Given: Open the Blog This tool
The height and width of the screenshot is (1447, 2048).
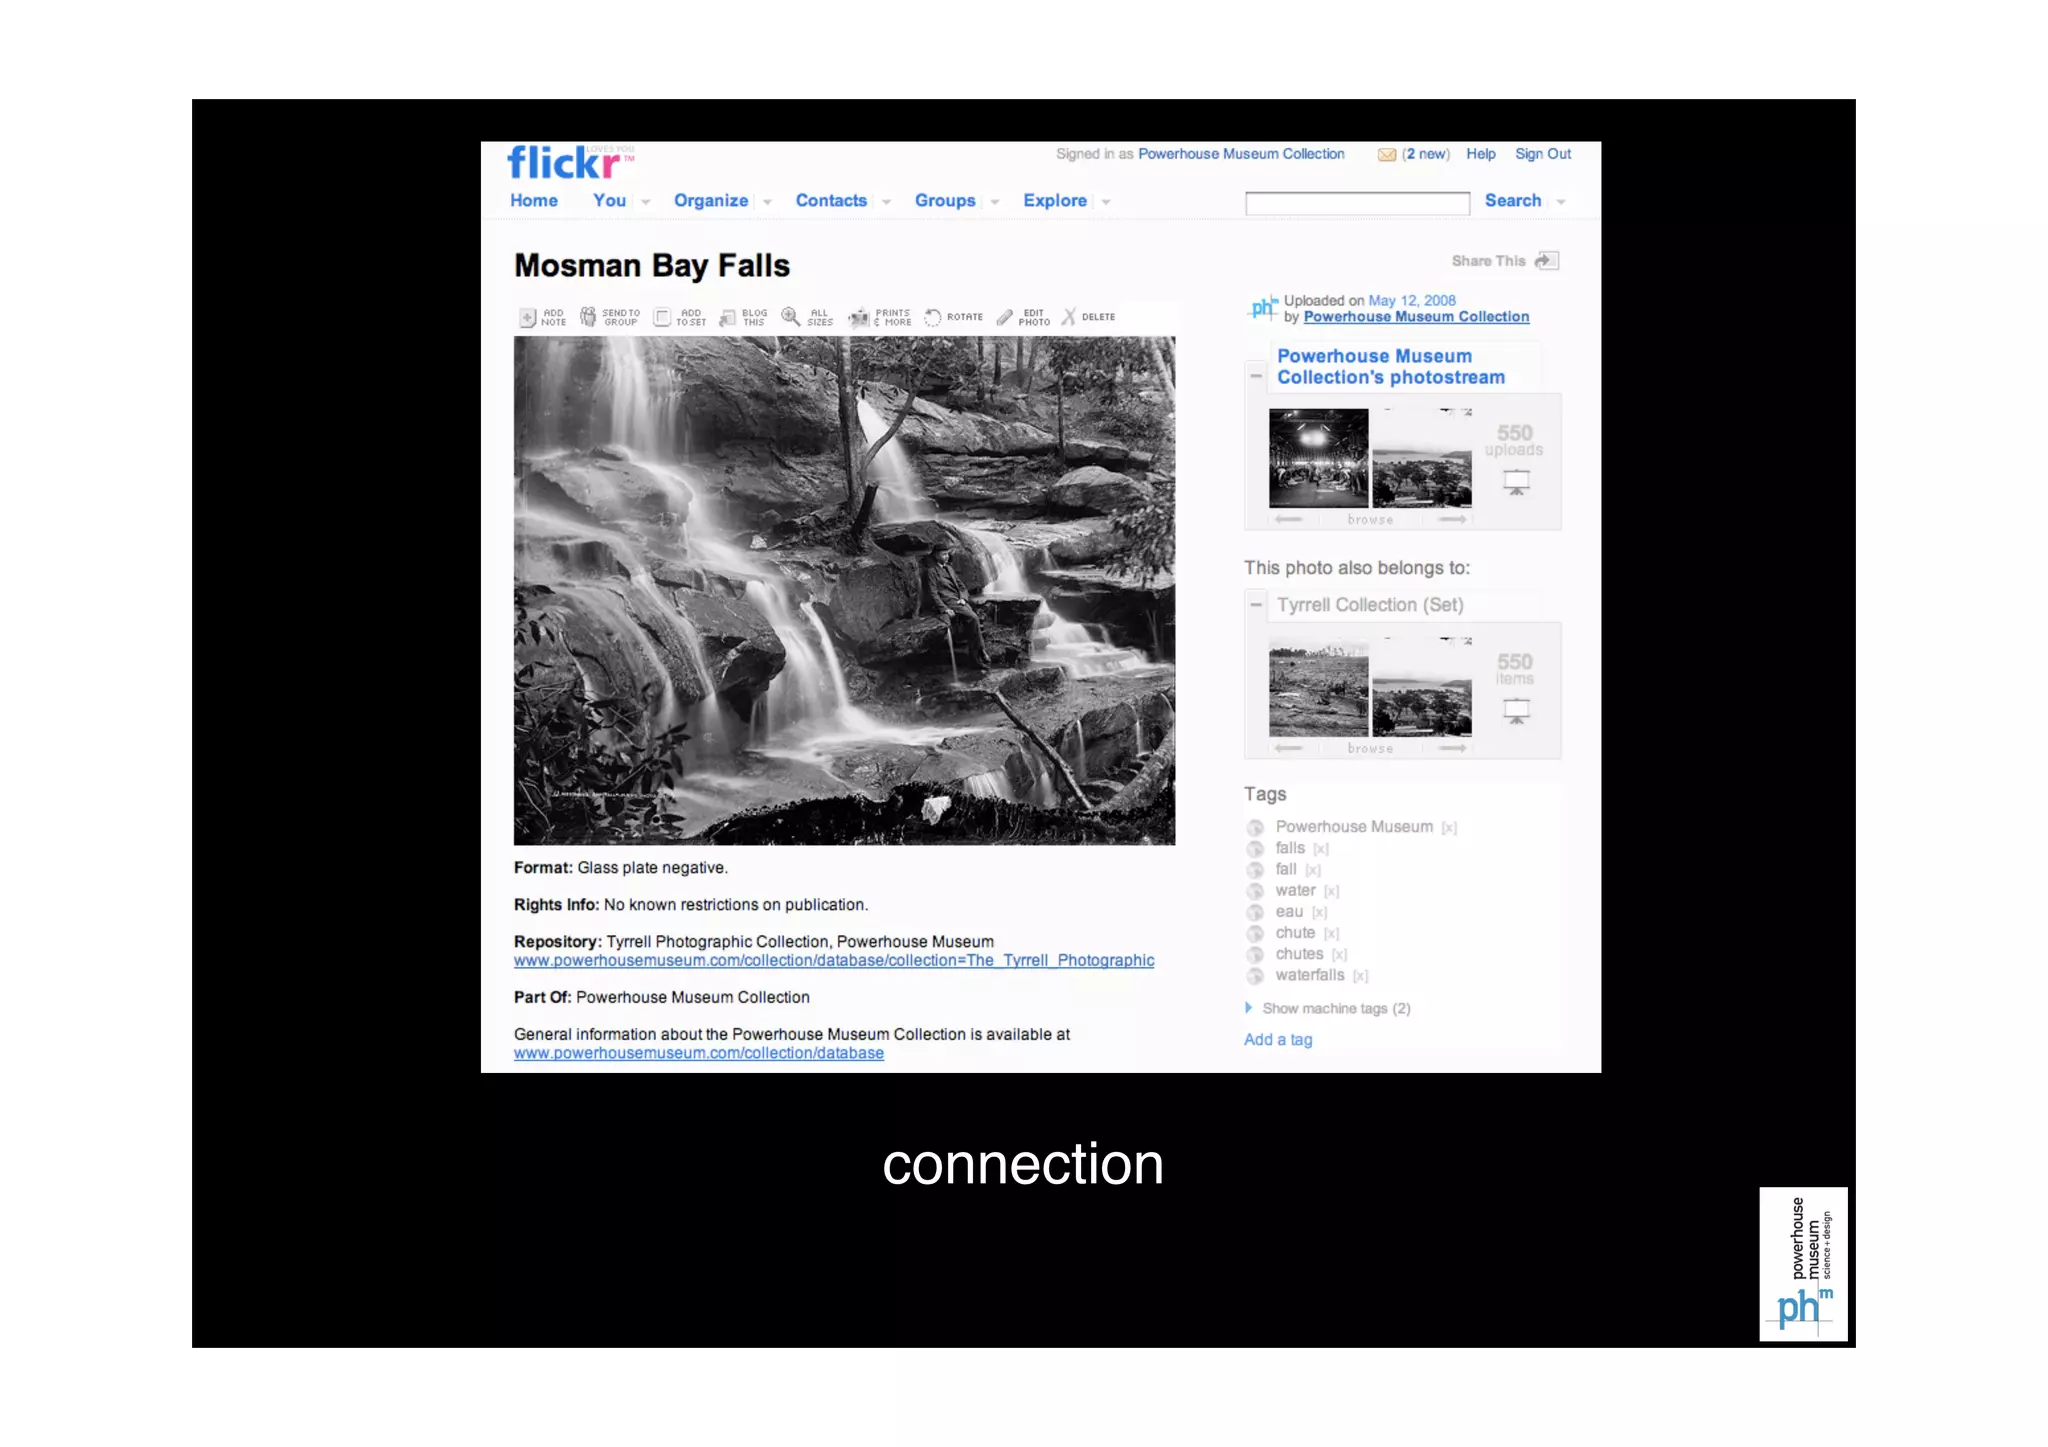Looking at the screenshot, I should [728, 318].
